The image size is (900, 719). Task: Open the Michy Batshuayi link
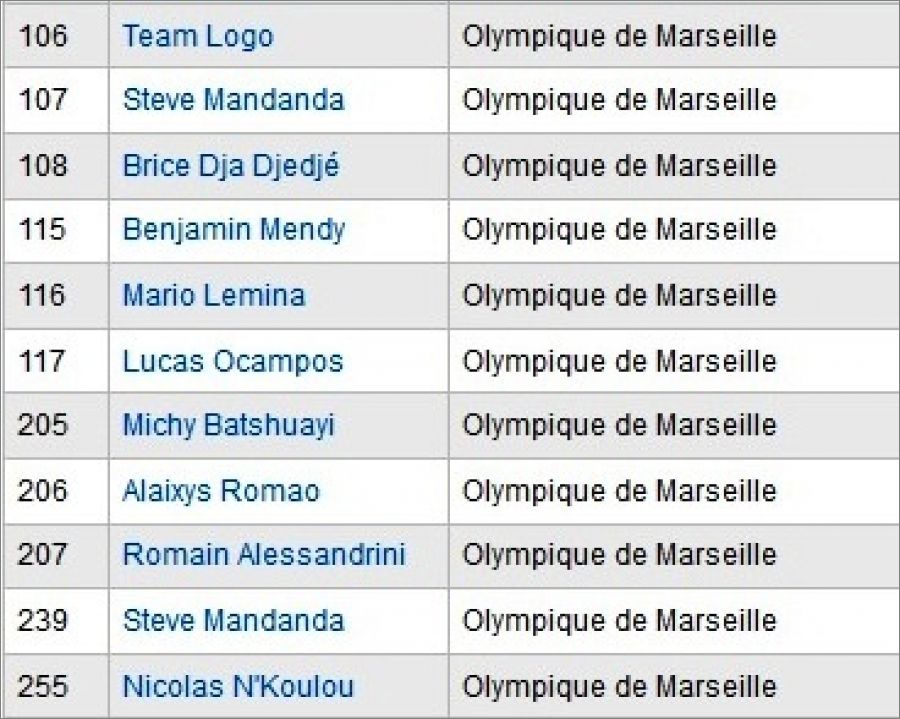pos(228,426)
